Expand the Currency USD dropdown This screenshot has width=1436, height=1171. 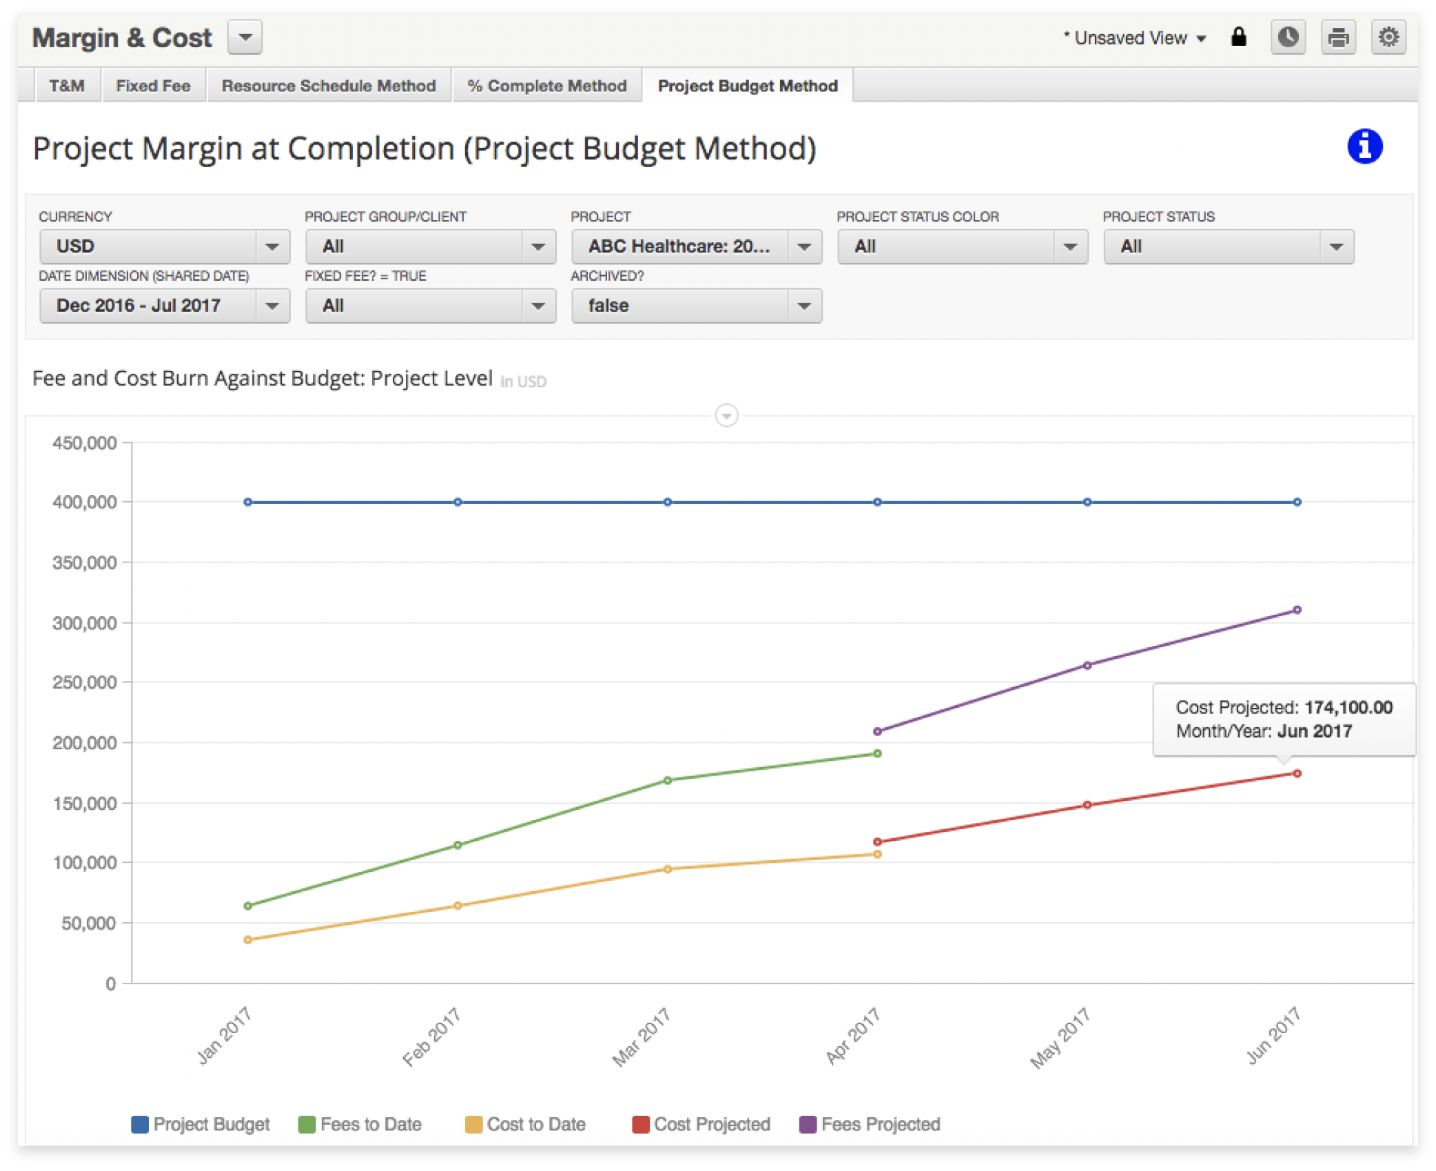click(x=165, y=246)
